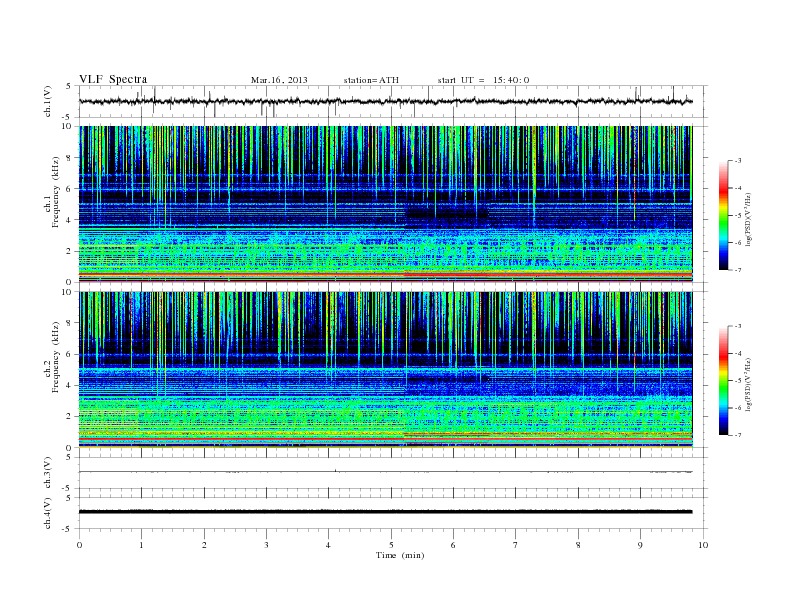Screen dimensions: 792x612
Task: Click the "VLF Spectra" plot title
Action: pyautogui.click(x=113, y=79)
